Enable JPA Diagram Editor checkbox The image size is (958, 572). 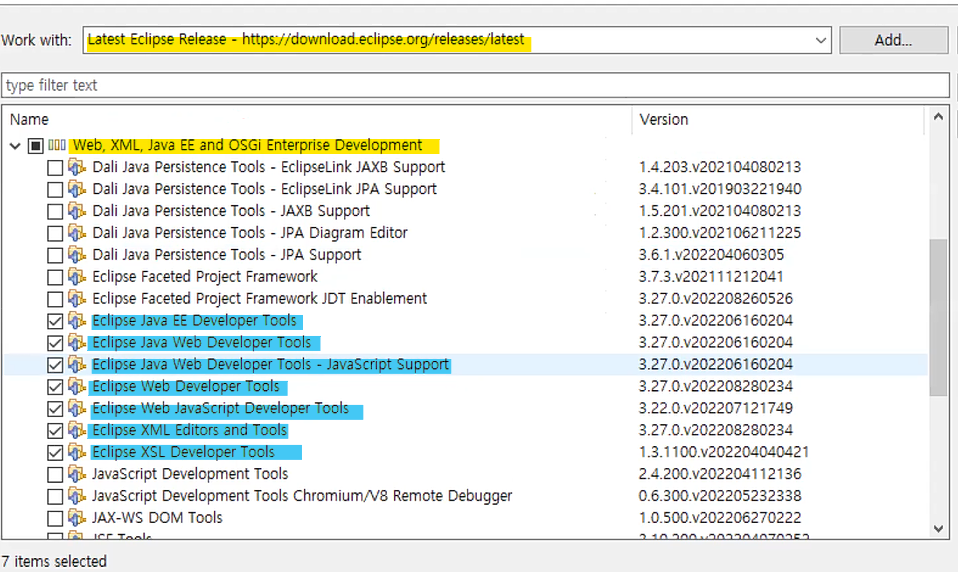(x=55, y=233)
